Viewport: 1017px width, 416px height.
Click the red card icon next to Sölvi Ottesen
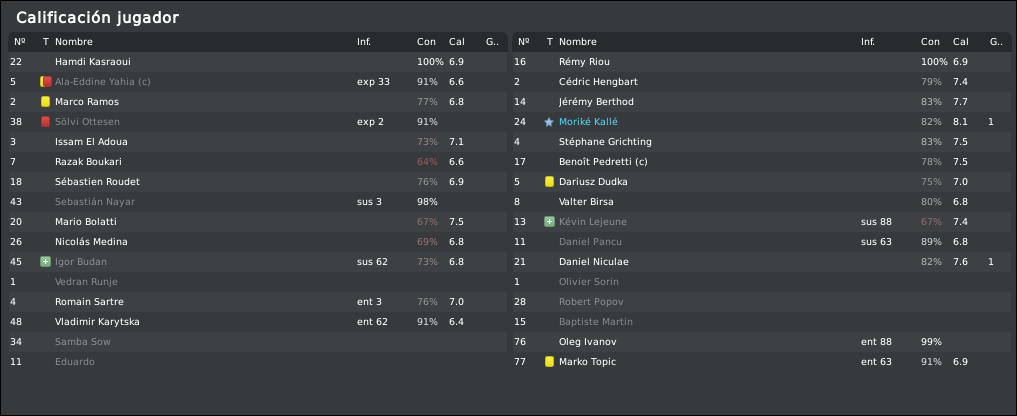[45, 122]
